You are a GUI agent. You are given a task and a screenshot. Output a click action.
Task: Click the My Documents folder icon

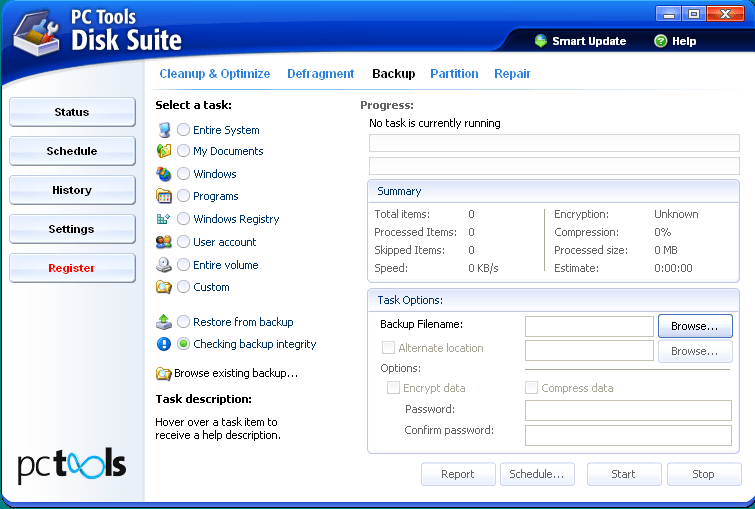[x=164, y=151]
